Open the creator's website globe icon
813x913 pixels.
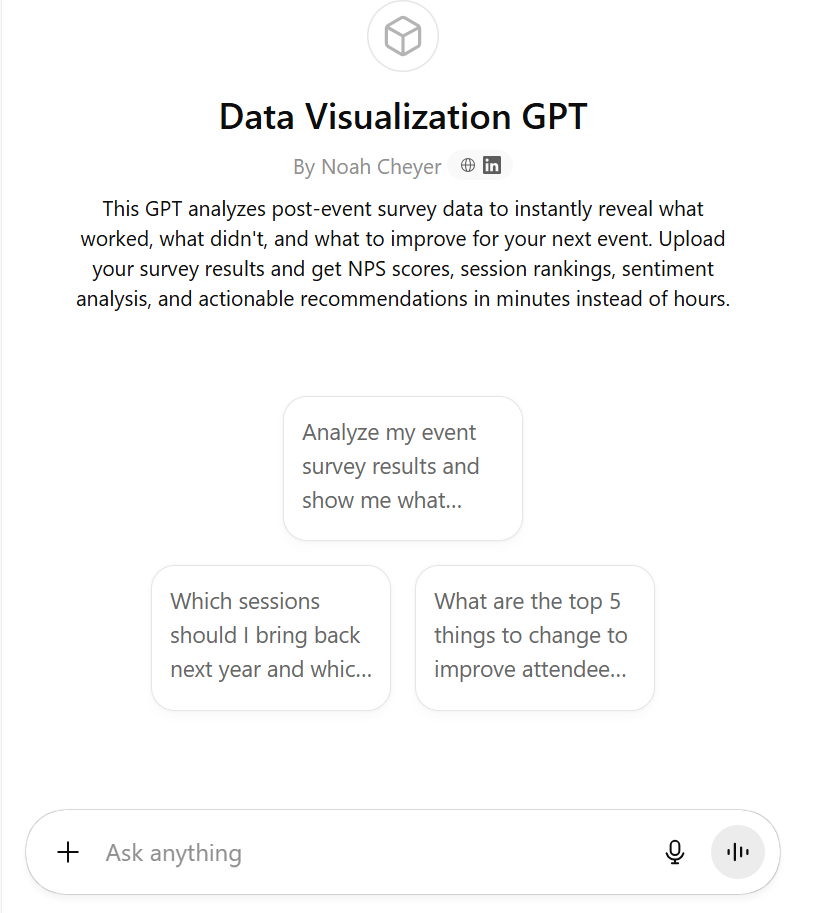pos(468,166)
